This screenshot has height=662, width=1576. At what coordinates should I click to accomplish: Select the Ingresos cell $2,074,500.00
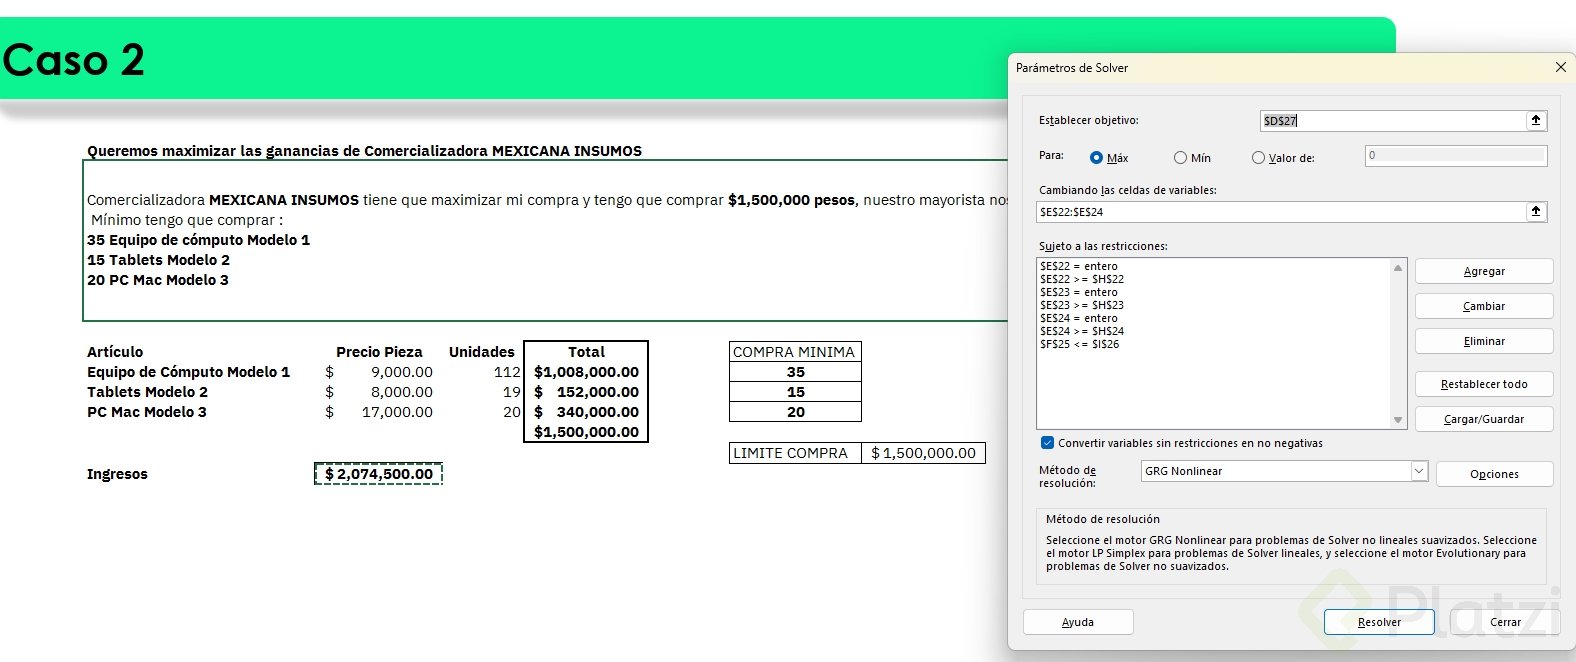(x=378, y=474)
